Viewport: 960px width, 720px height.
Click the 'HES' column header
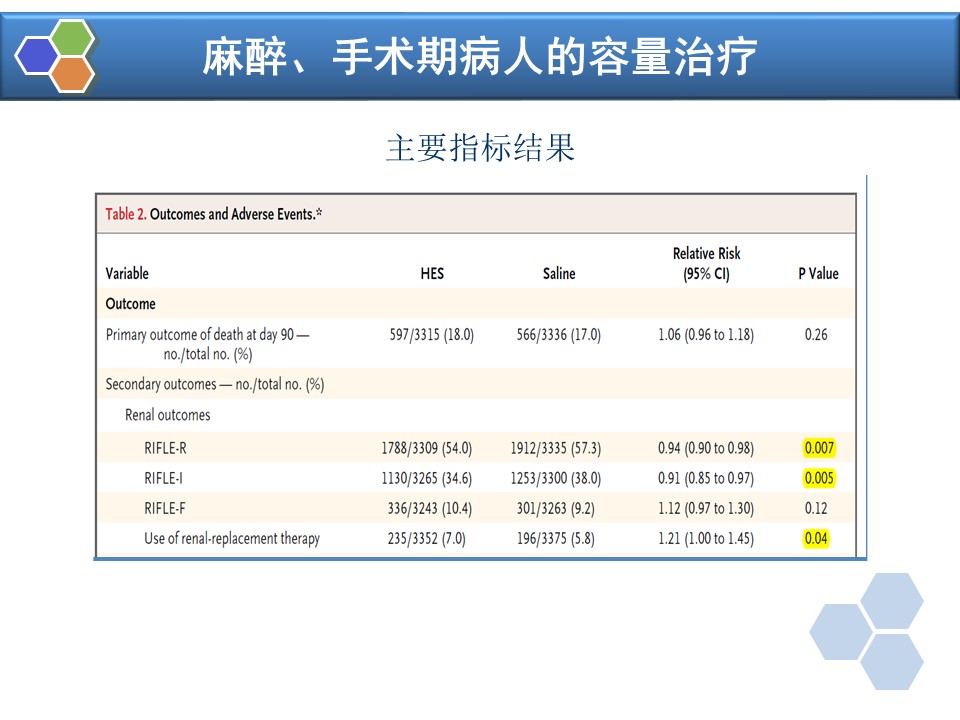tap(432, 273)
